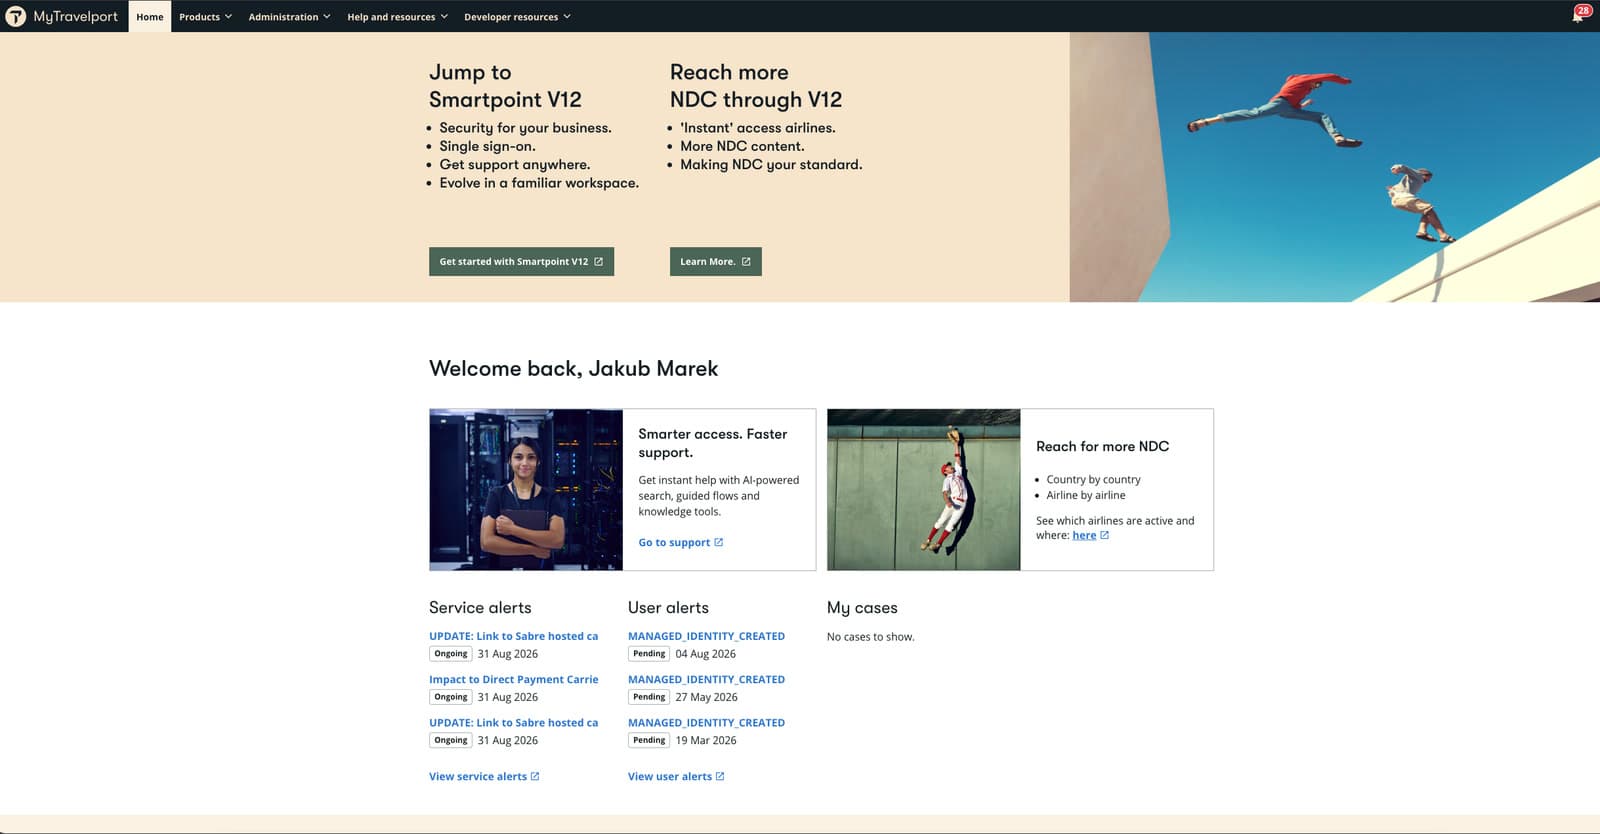Click 'Airline by airline' bullet text

(x=1086, y=496)
